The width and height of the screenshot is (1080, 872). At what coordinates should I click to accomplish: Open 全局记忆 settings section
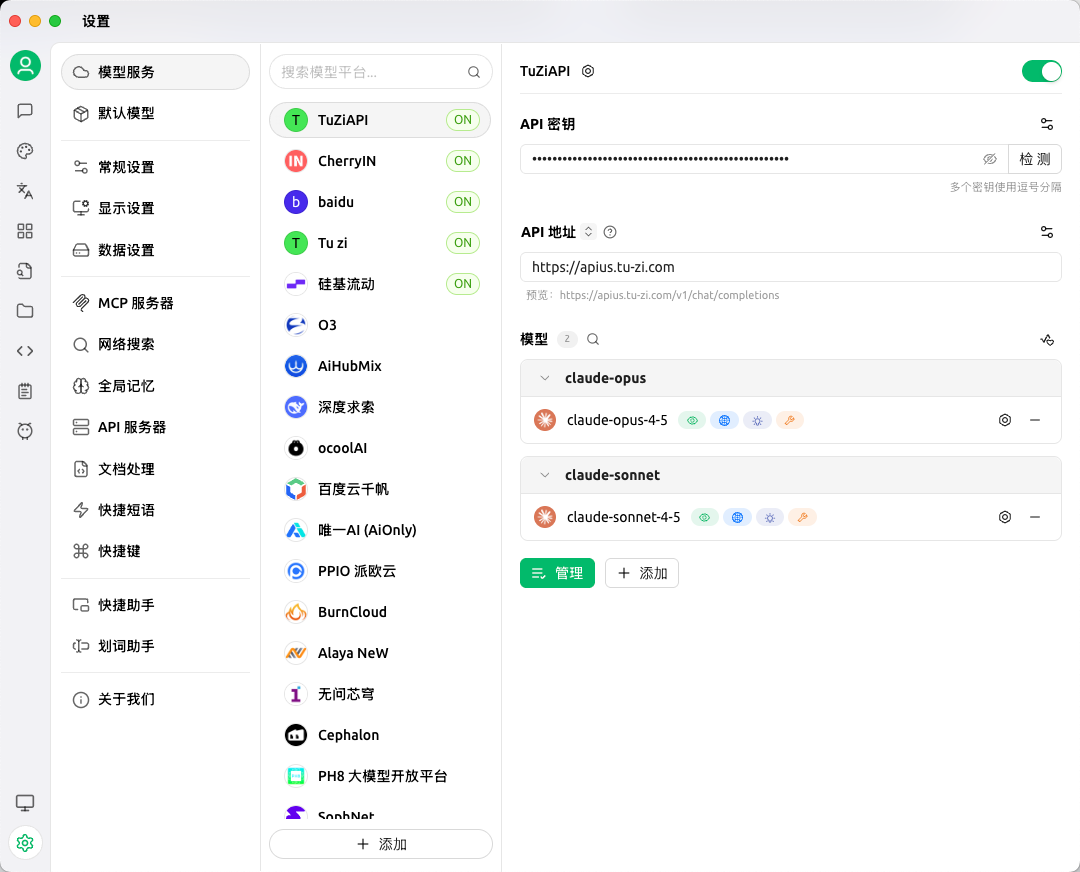[155, 386]
